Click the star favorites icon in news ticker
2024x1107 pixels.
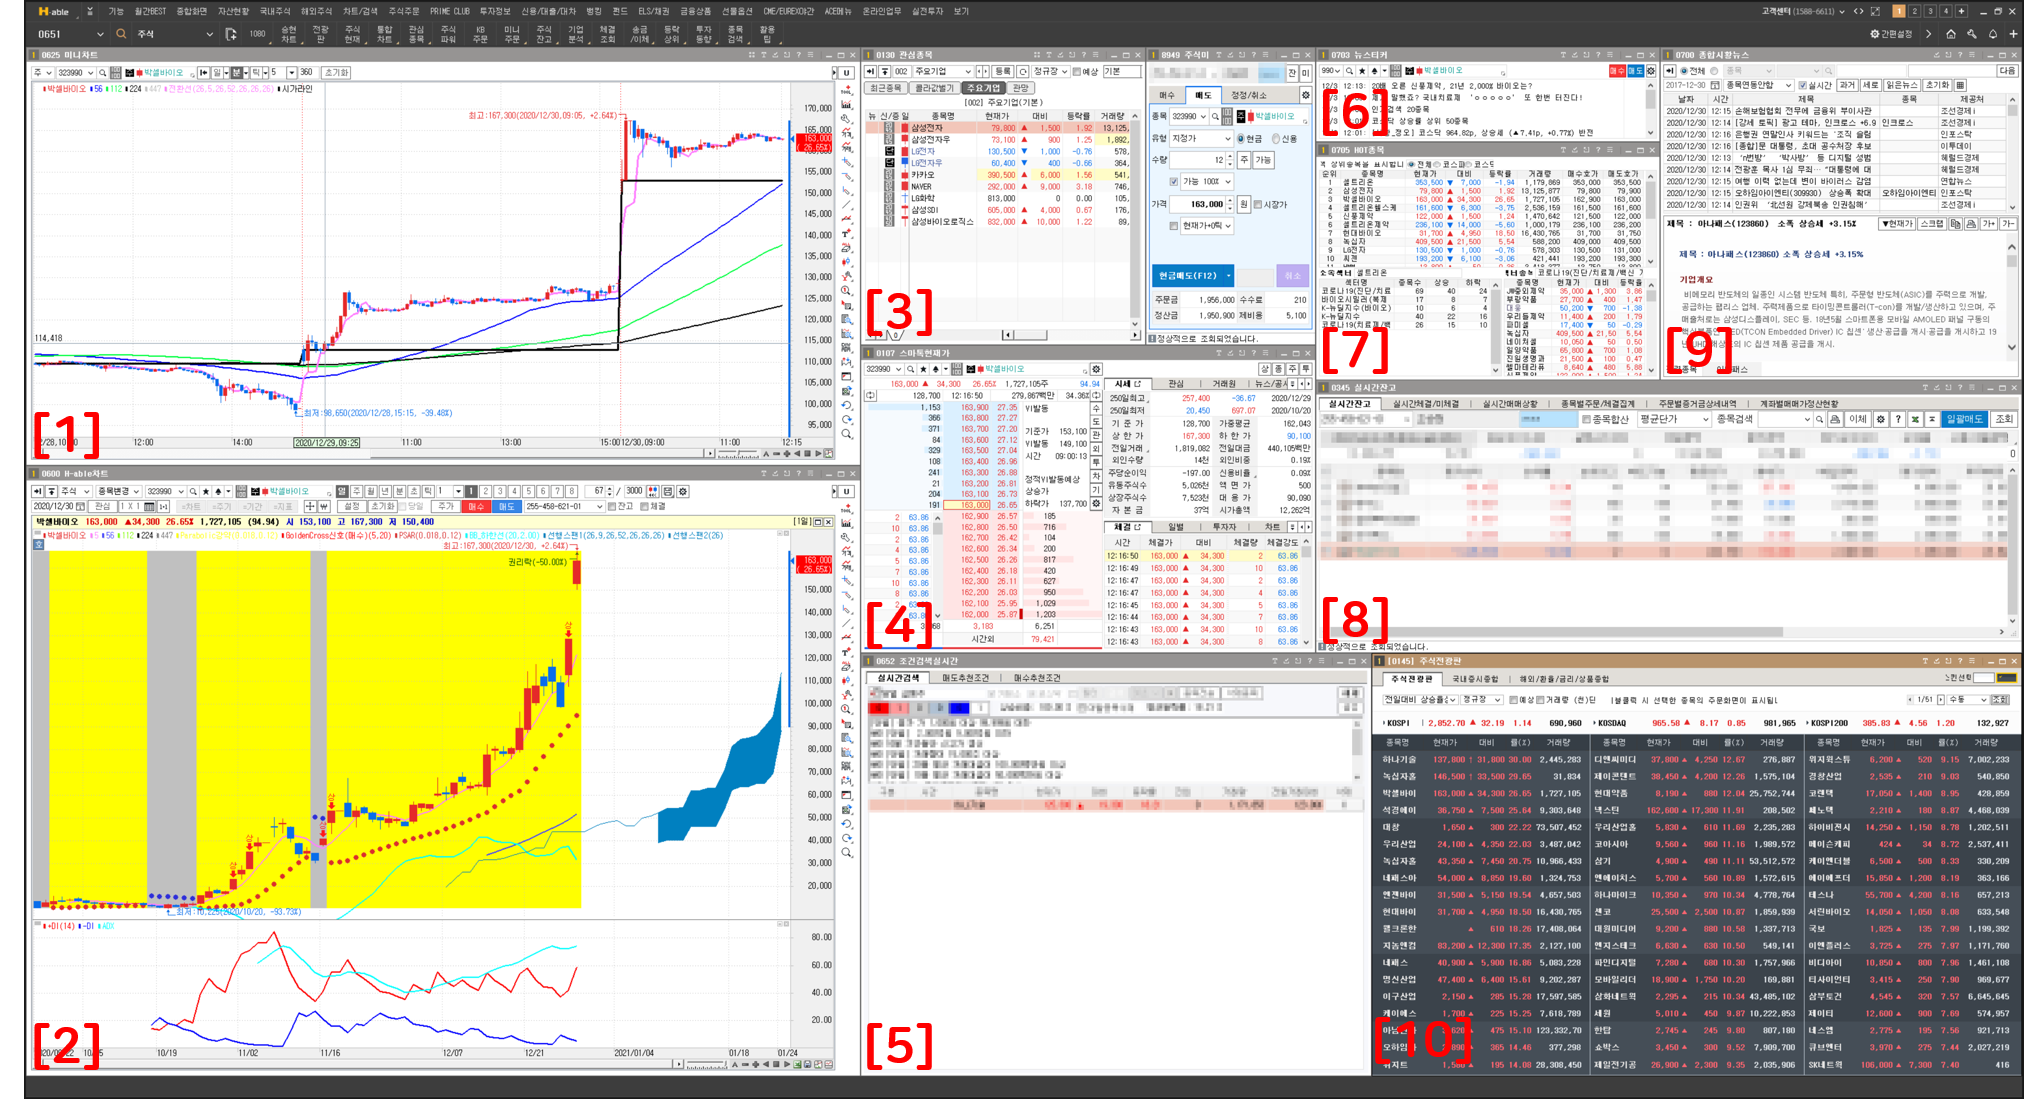point(1361,71)
